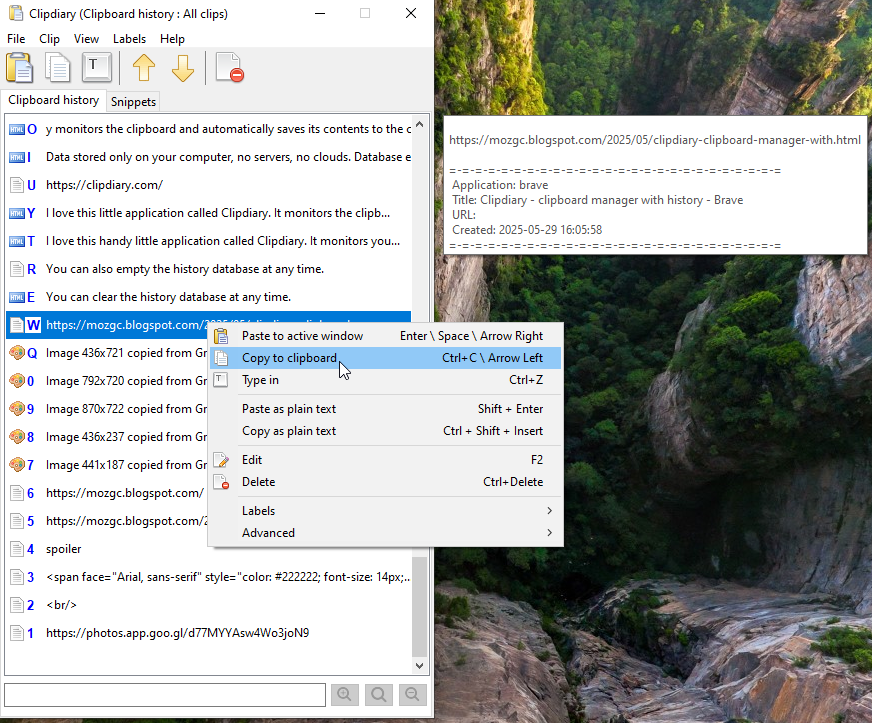Click the HTML icon of clip E
872x723 pixels.
(17, 298)
